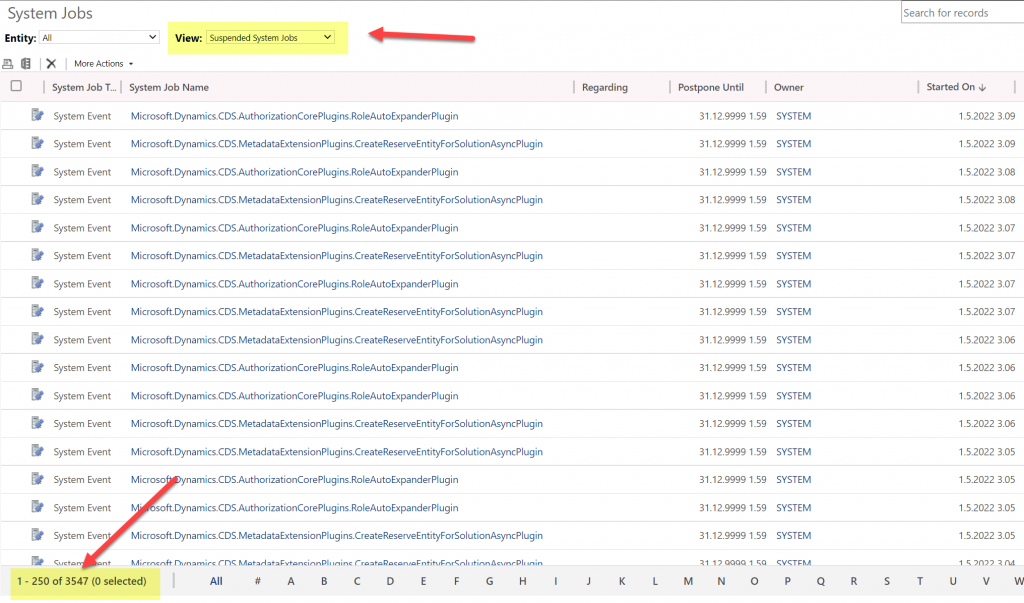Sort by the Regarding column header
Viewport: 1024px width, 603px height.
[x=605, y=87]
